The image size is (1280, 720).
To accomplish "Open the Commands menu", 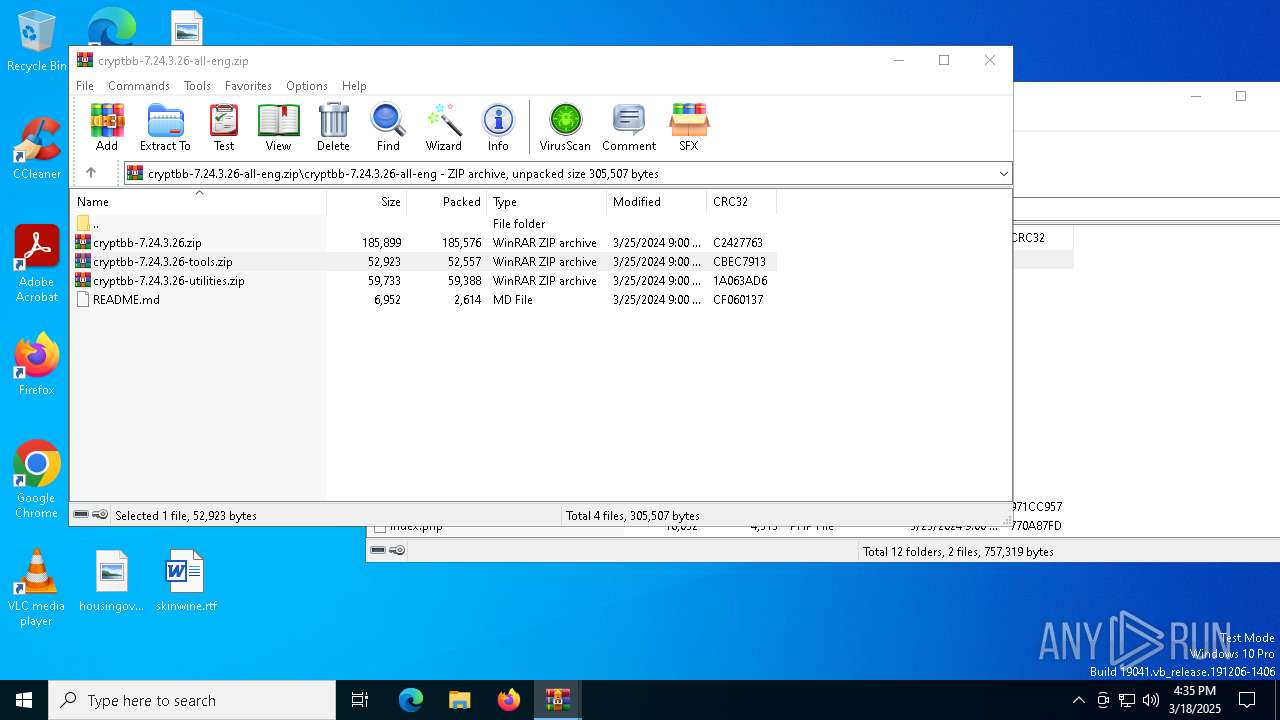I will (x=139, y=86).
